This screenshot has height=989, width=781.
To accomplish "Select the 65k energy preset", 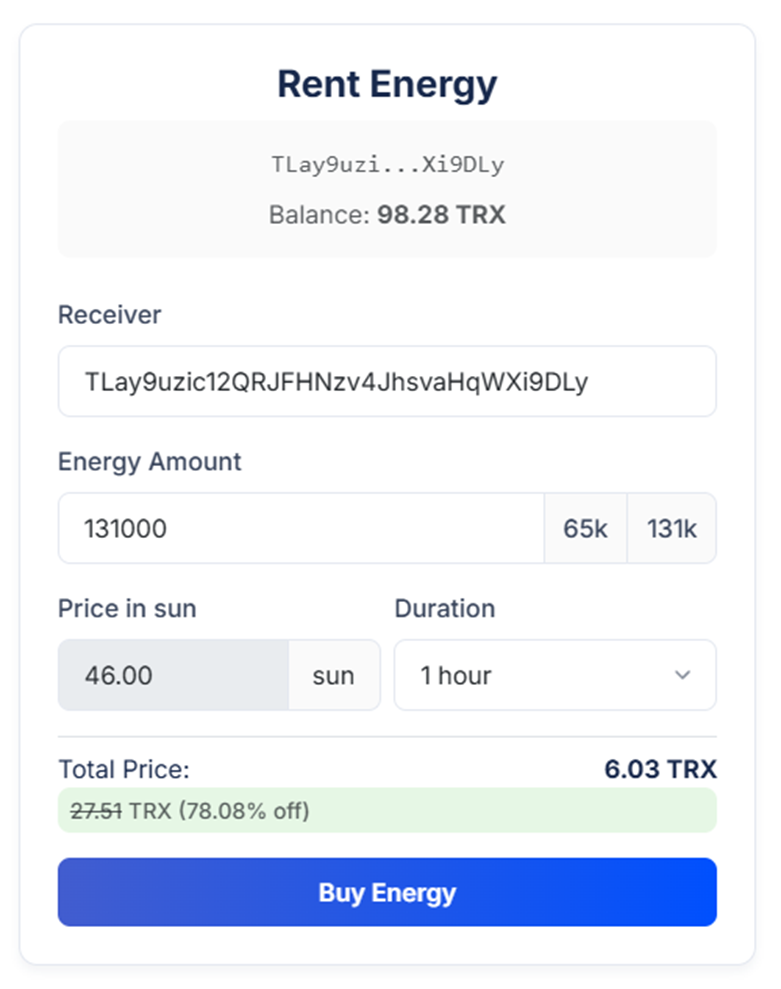I will pos(585,529).
